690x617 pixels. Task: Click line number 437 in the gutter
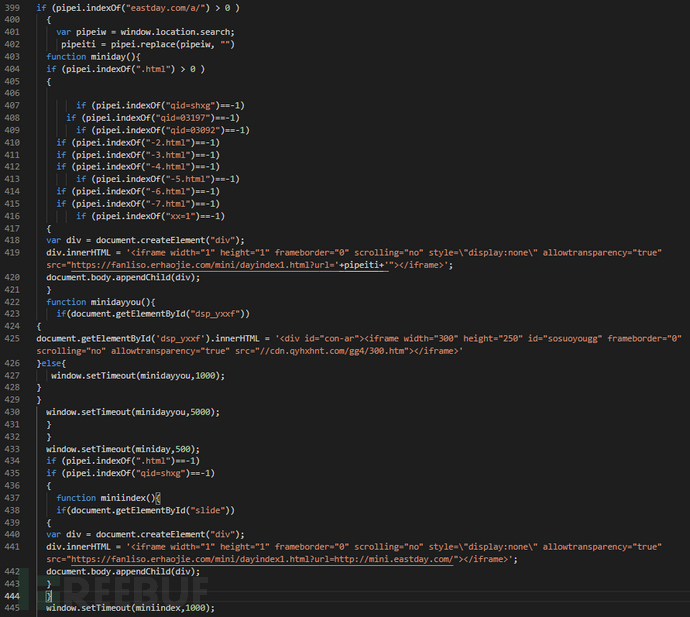12,498
